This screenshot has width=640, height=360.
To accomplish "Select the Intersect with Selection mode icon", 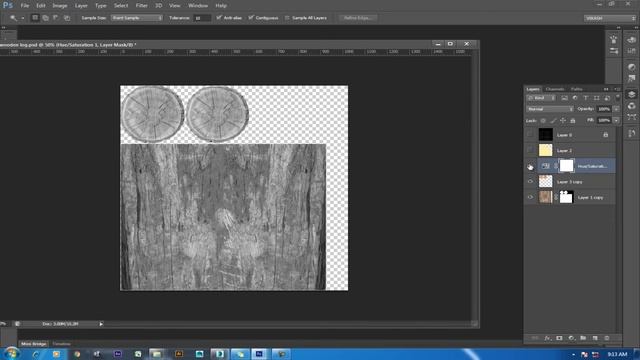I will click(67, 18).
